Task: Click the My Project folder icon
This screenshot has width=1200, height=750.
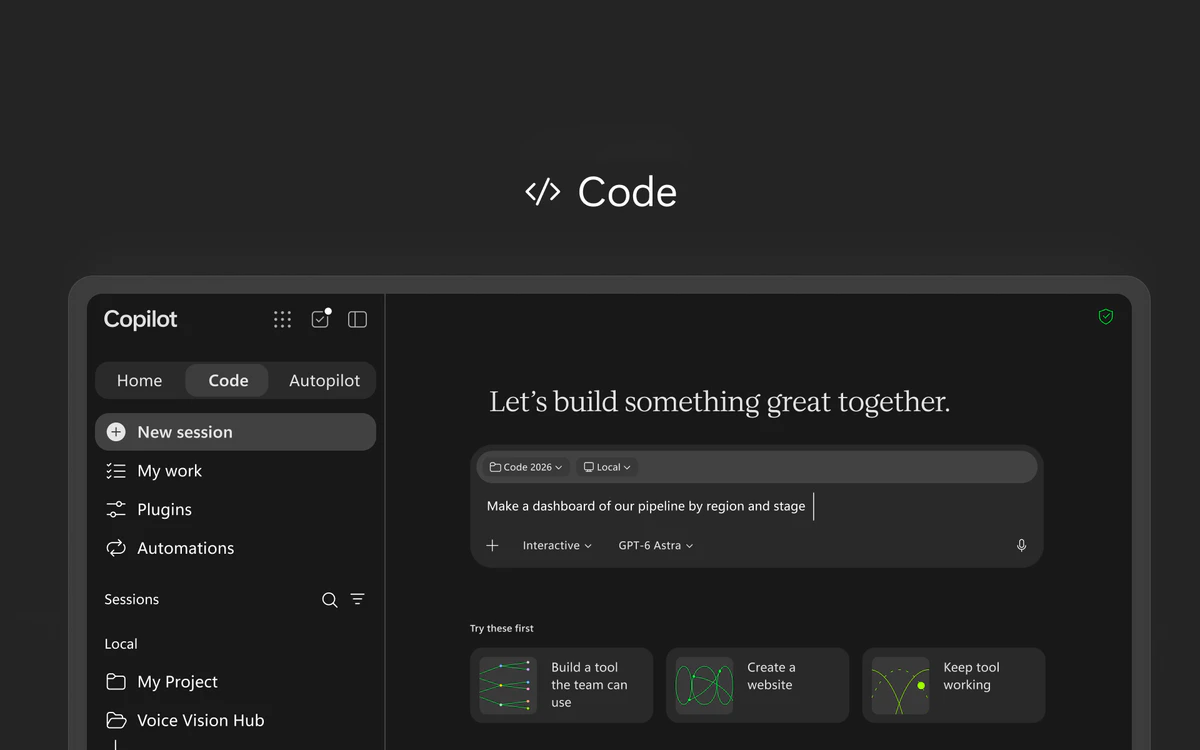Action: click(116, 682)
